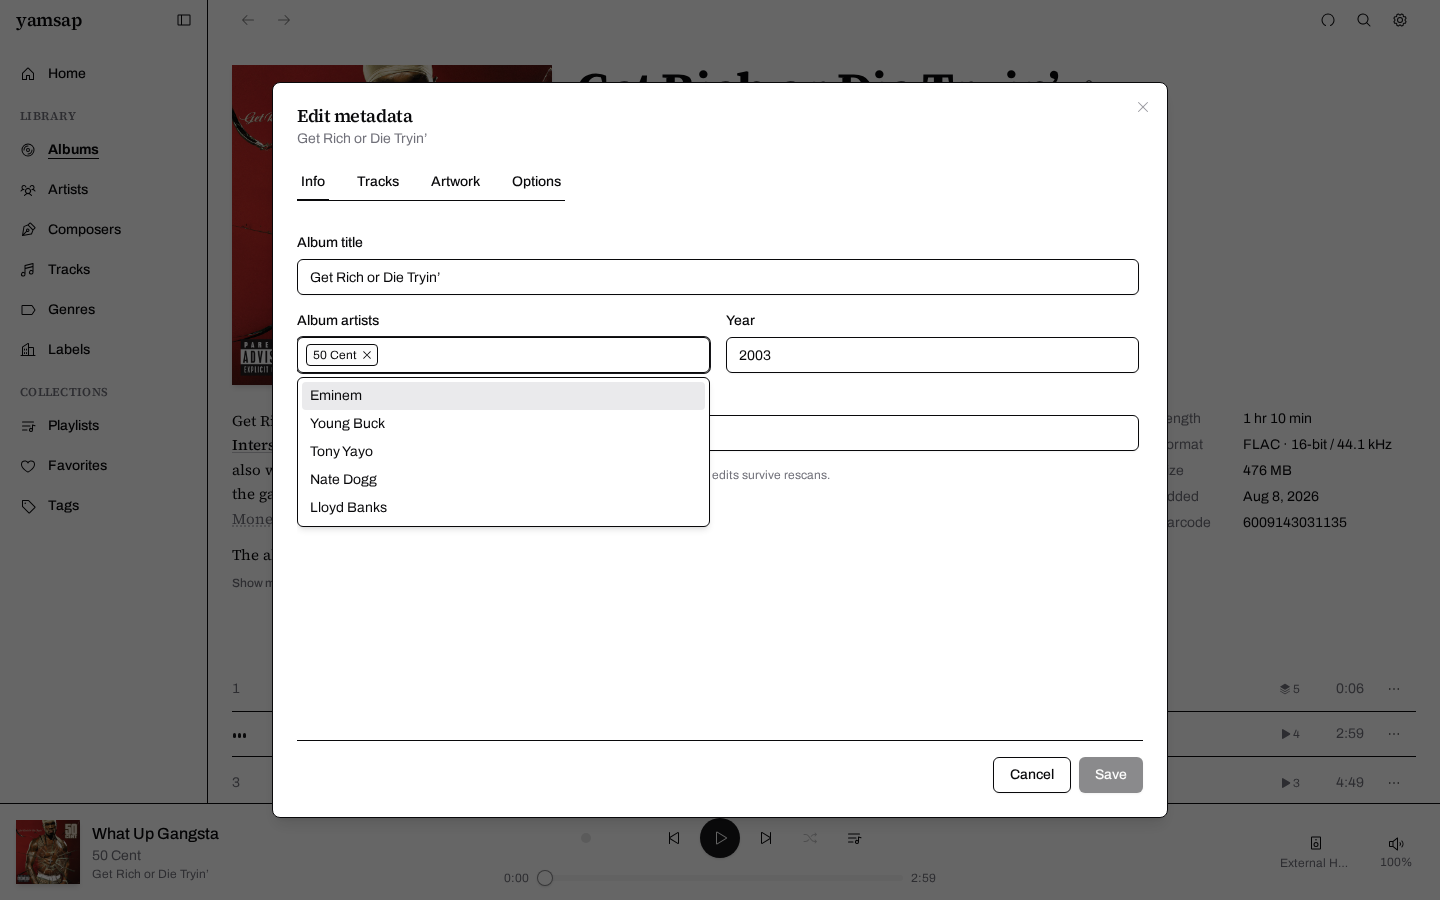Screen dimensions: 1440x900
Task: Click the barcode value '6009143031135'
Action: 1295,523
